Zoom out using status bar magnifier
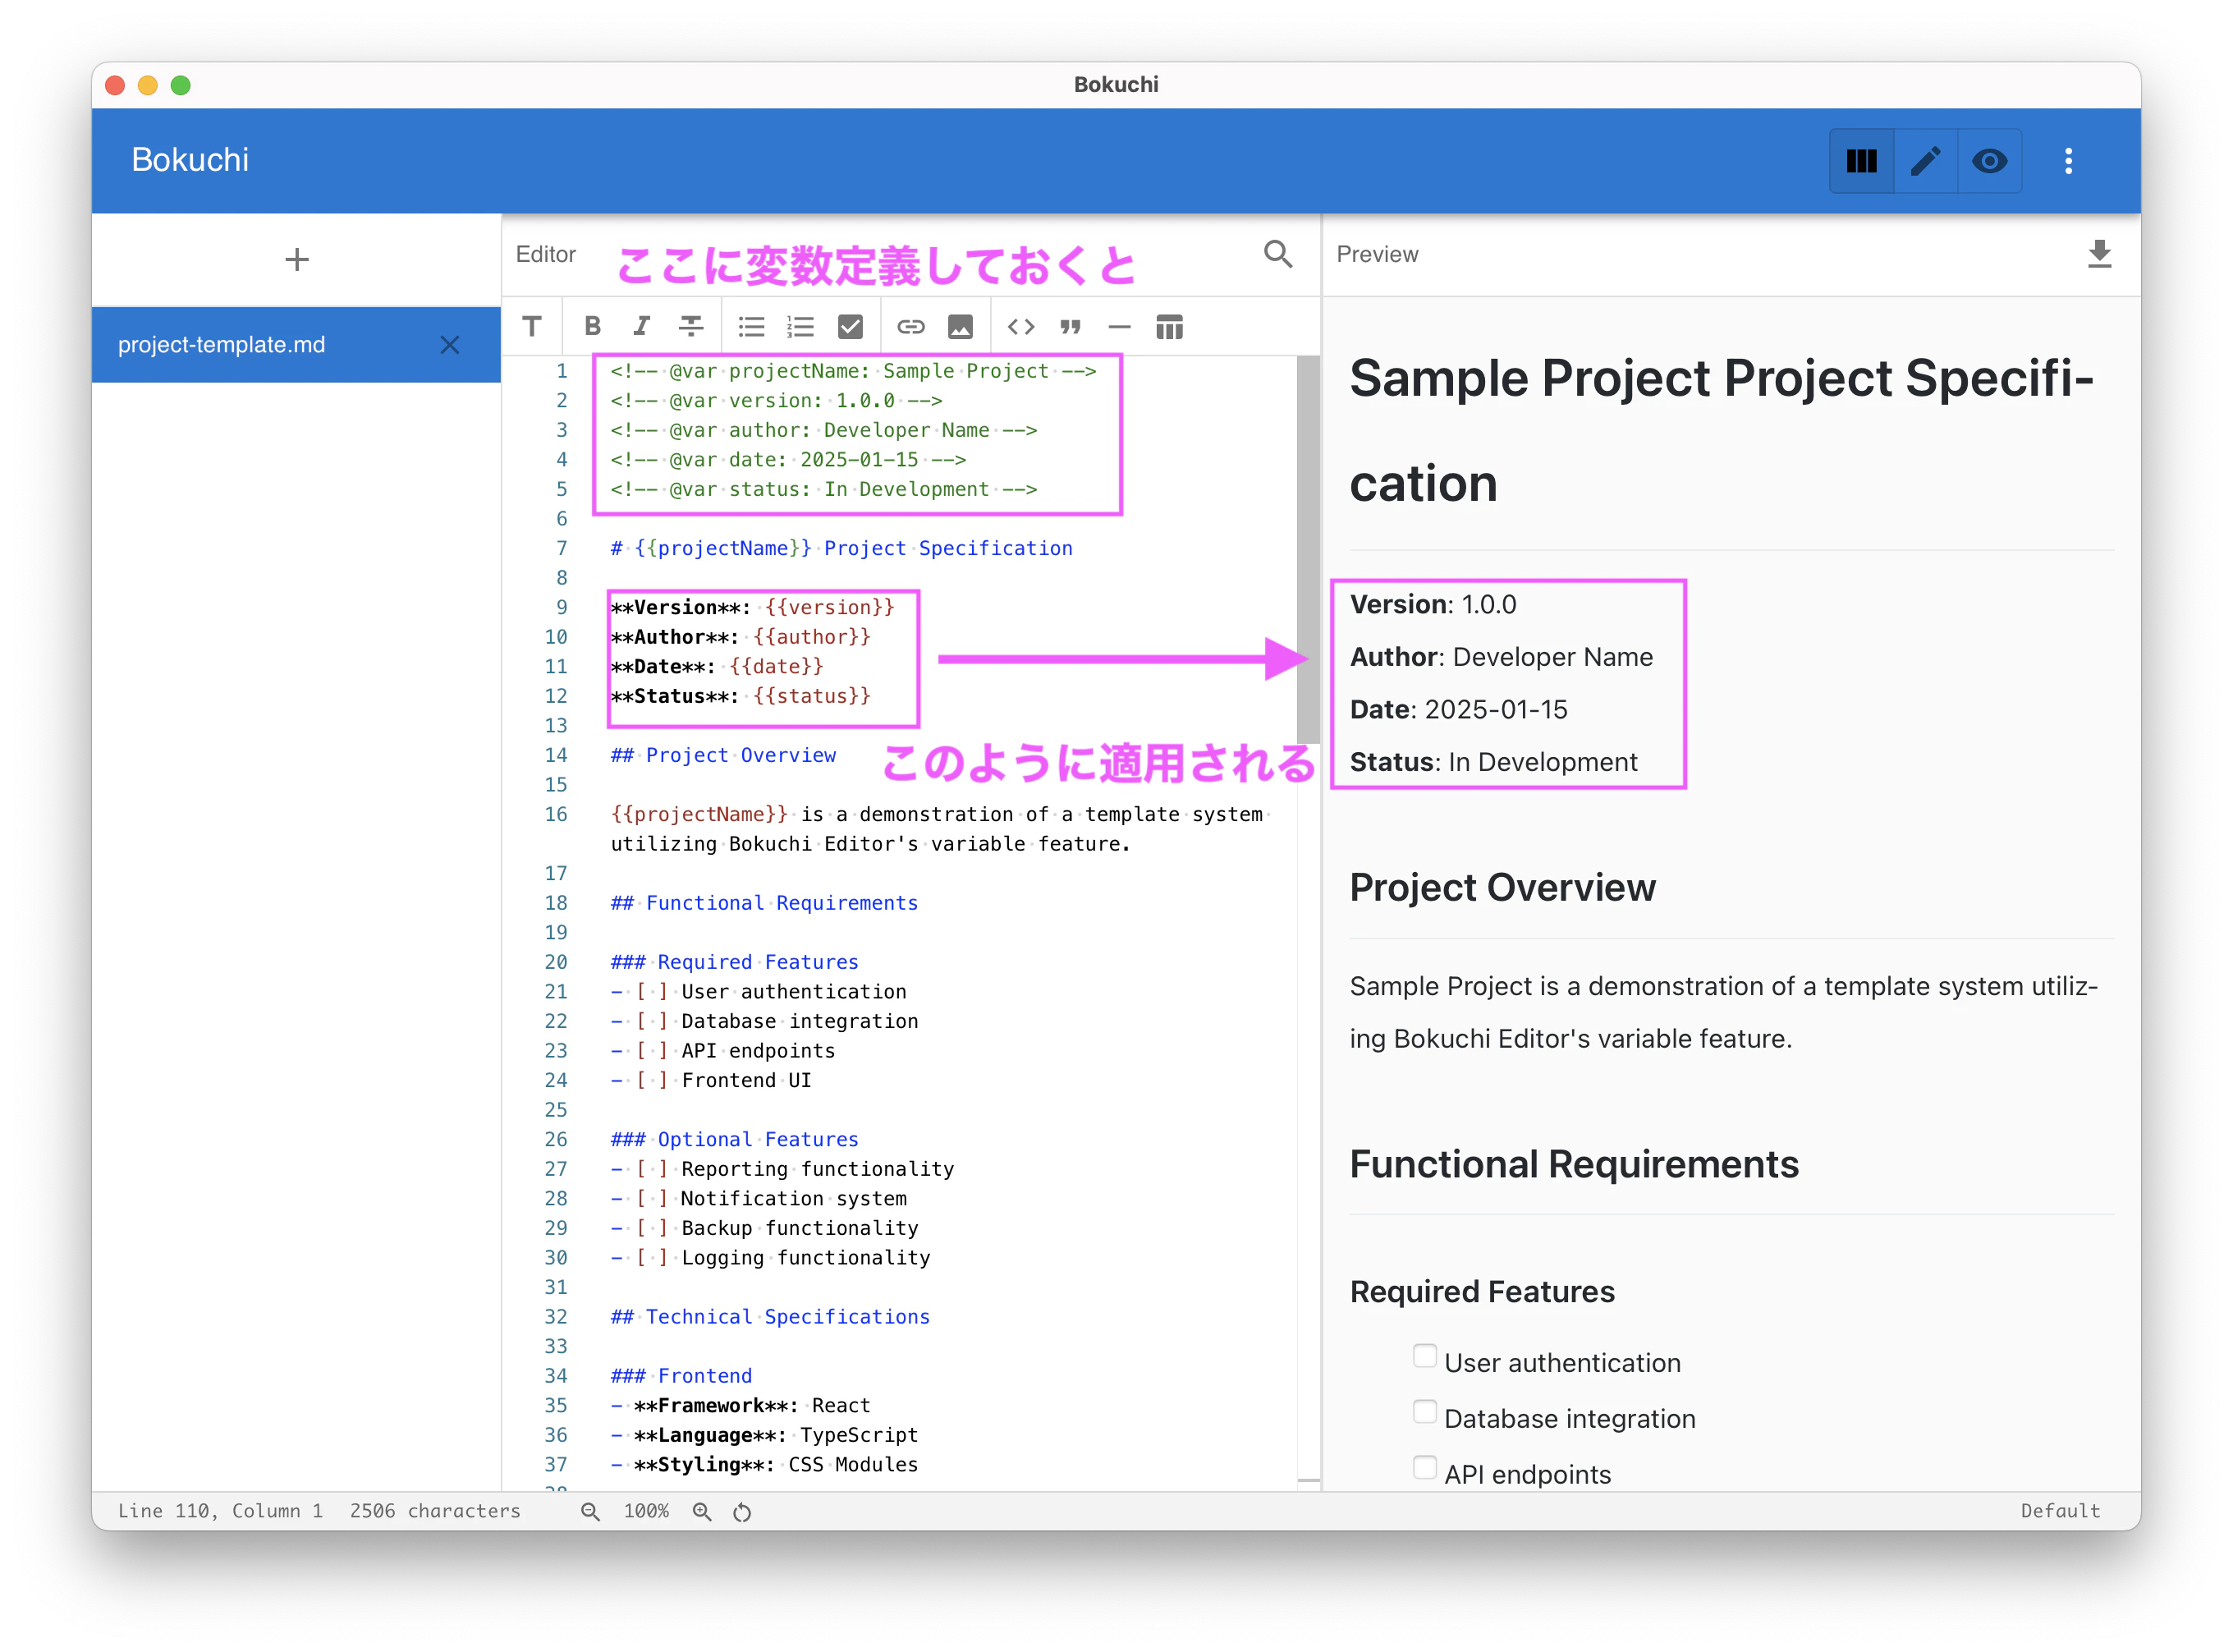Viewport: 2233px width, 1652px height. pyautogui.click(x=591, y=1512)
